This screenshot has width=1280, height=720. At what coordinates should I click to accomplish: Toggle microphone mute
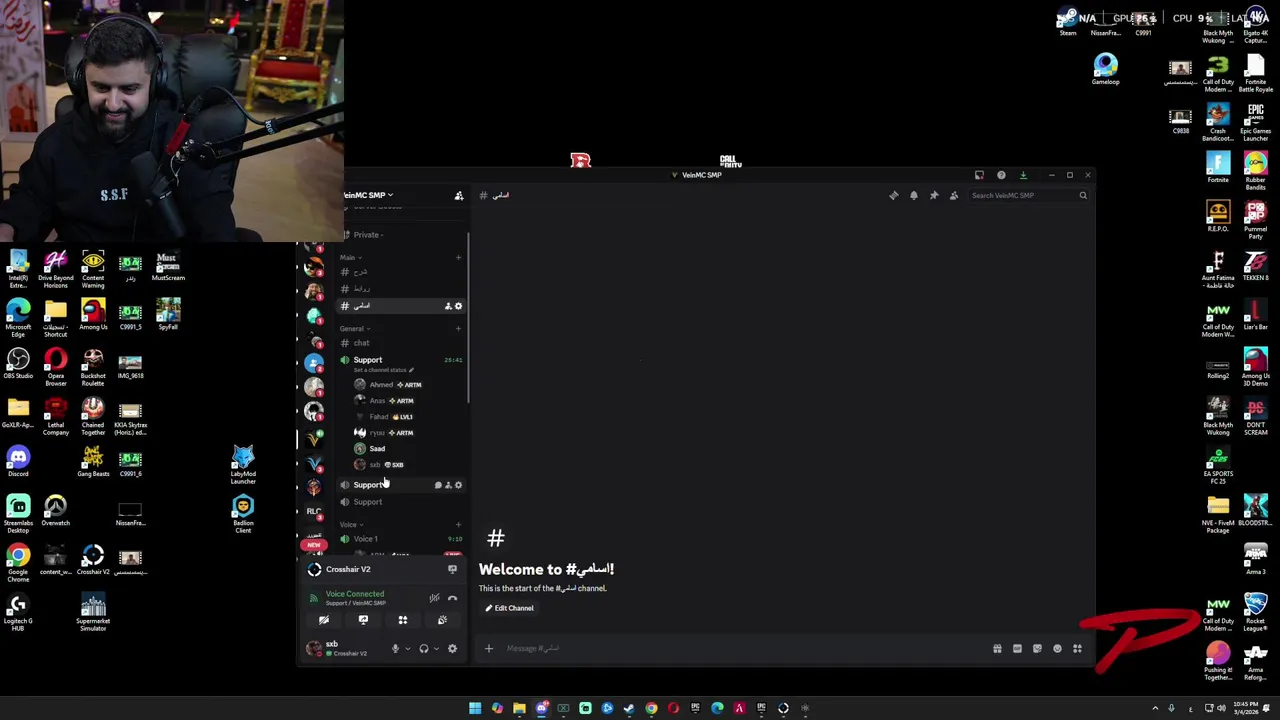click(395, 649)
